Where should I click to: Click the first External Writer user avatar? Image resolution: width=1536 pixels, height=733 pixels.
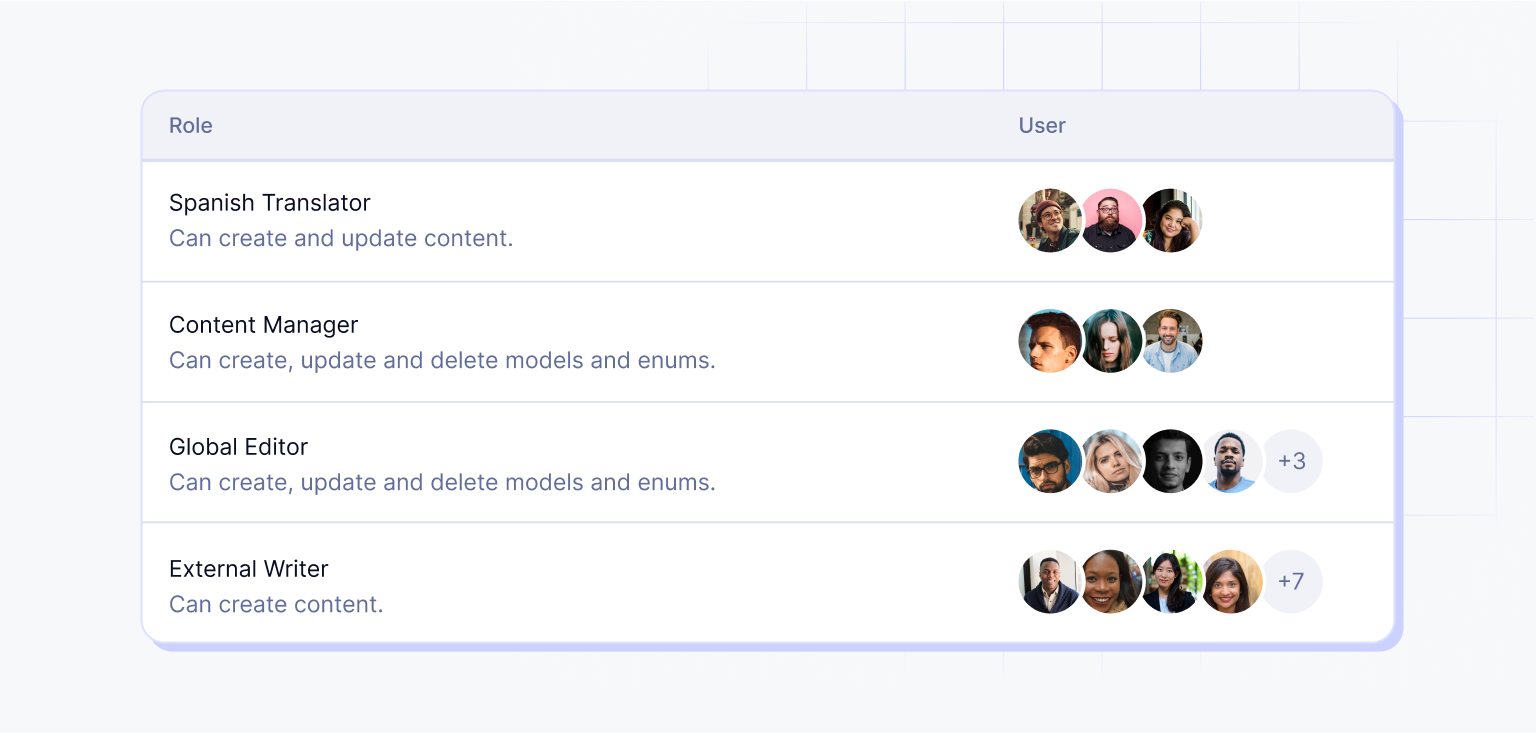1049,581
